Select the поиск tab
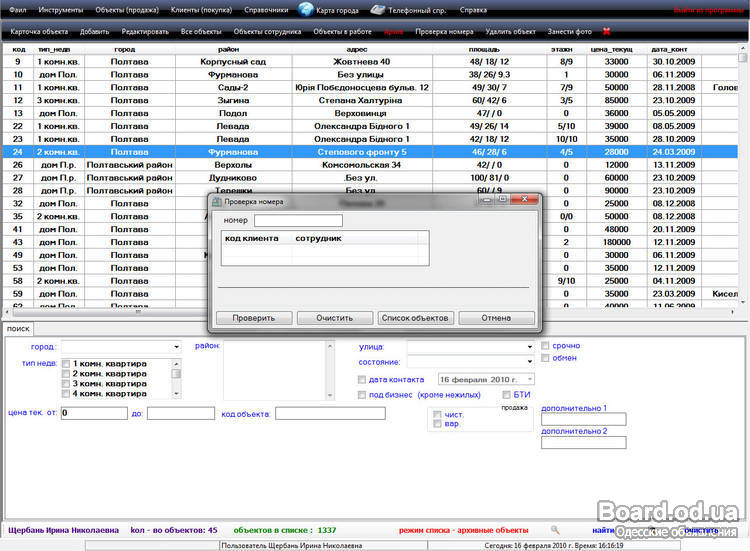The image size is (750, 551). coord(17,328)
